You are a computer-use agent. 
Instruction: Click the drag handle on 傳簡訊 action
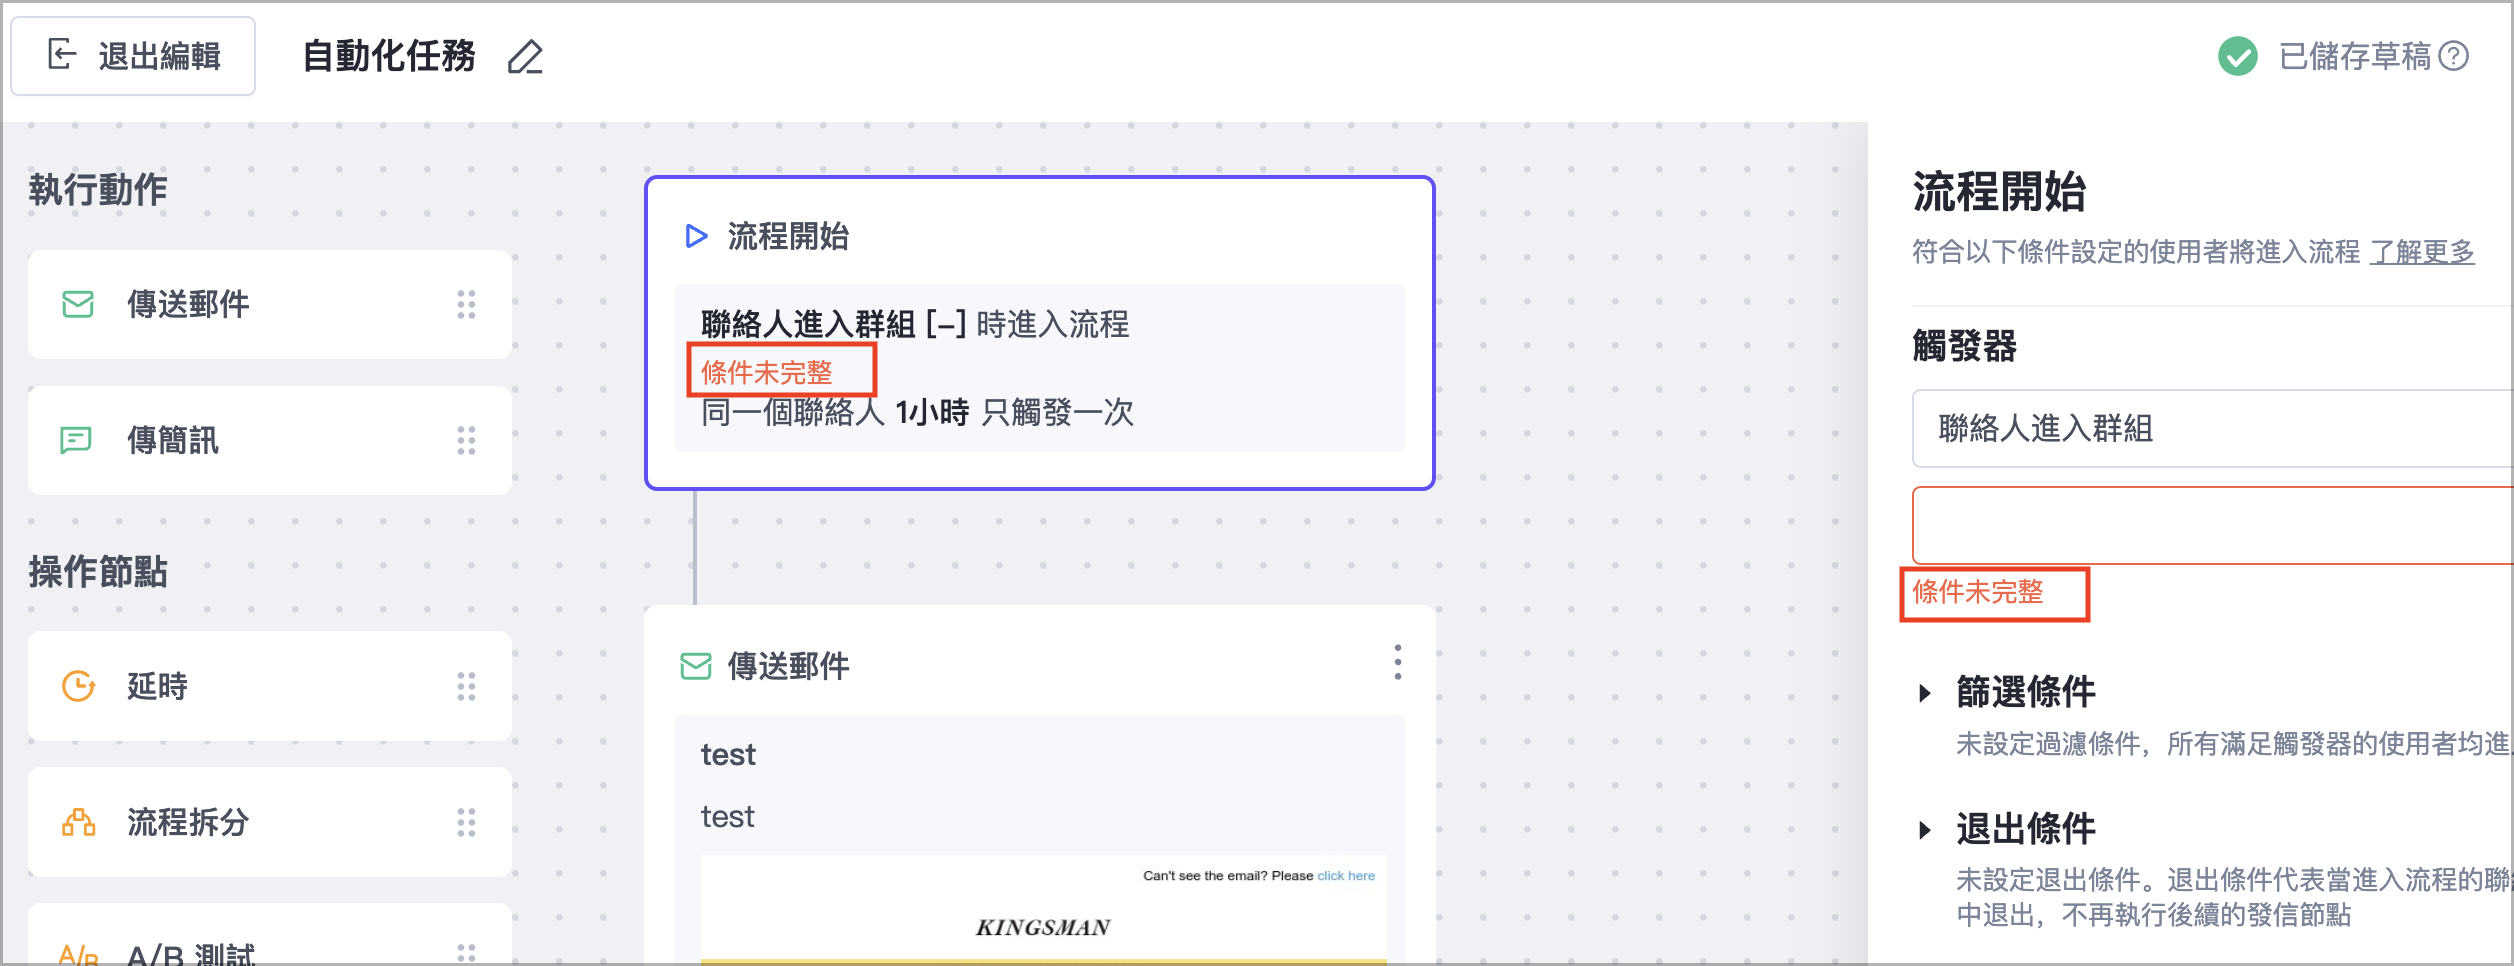point(466,440)
